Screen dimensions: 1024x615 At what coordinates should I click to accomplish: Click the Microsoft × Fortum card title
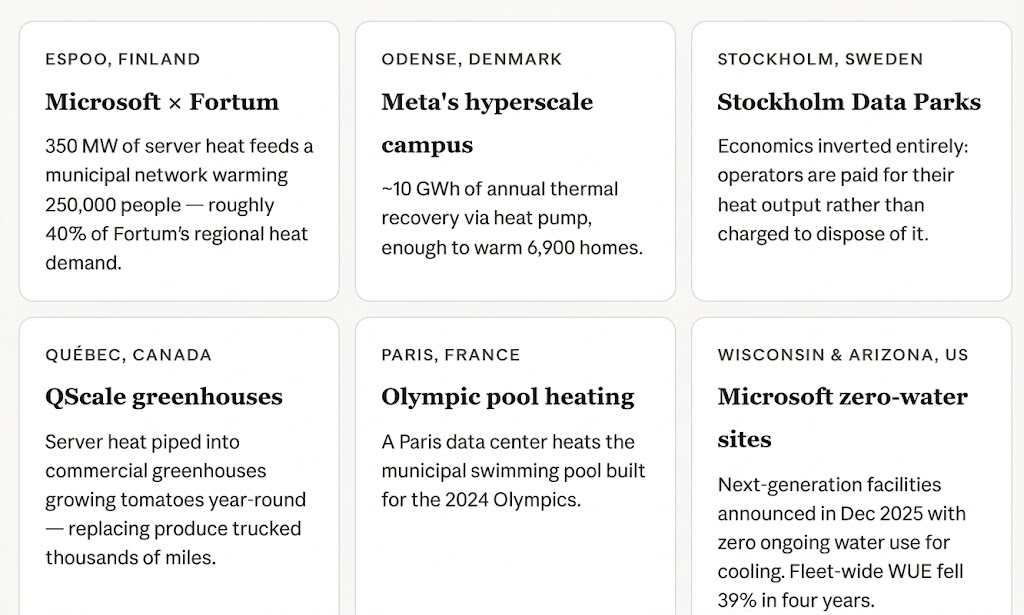click(x=162, y=102)
